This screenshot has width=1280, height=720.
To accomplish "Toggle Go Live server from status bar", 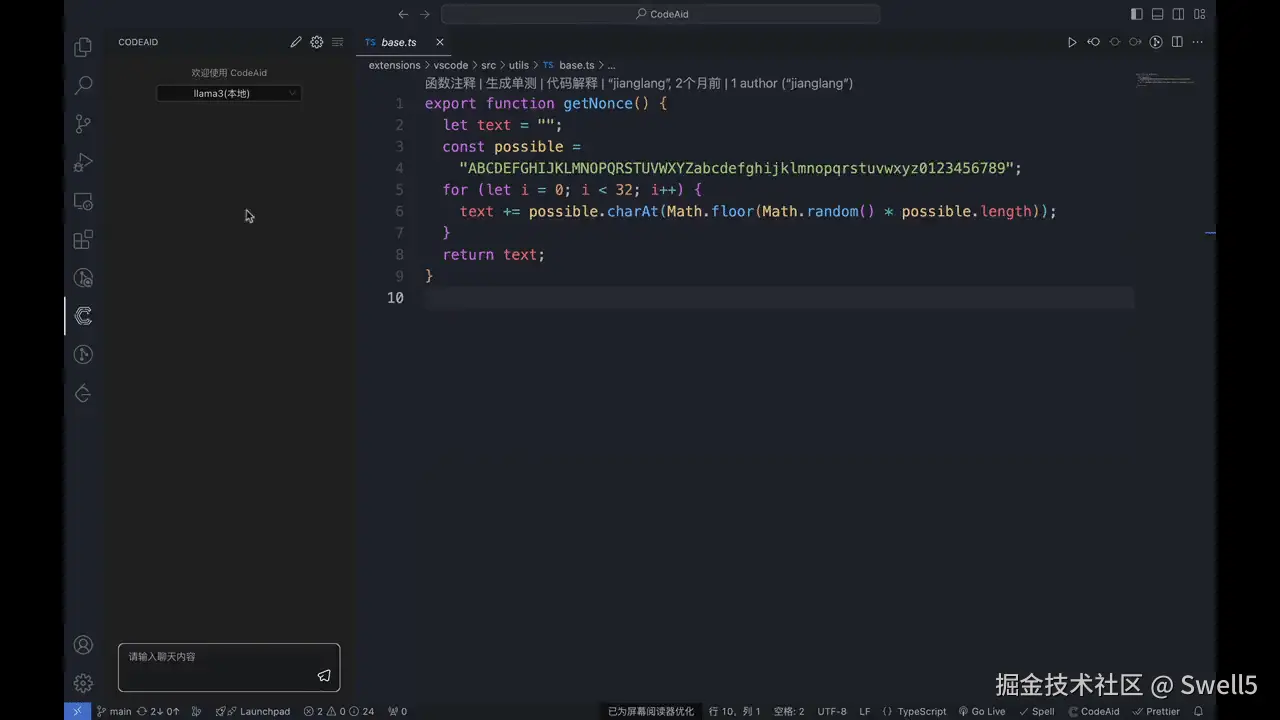I will point(981,711).
